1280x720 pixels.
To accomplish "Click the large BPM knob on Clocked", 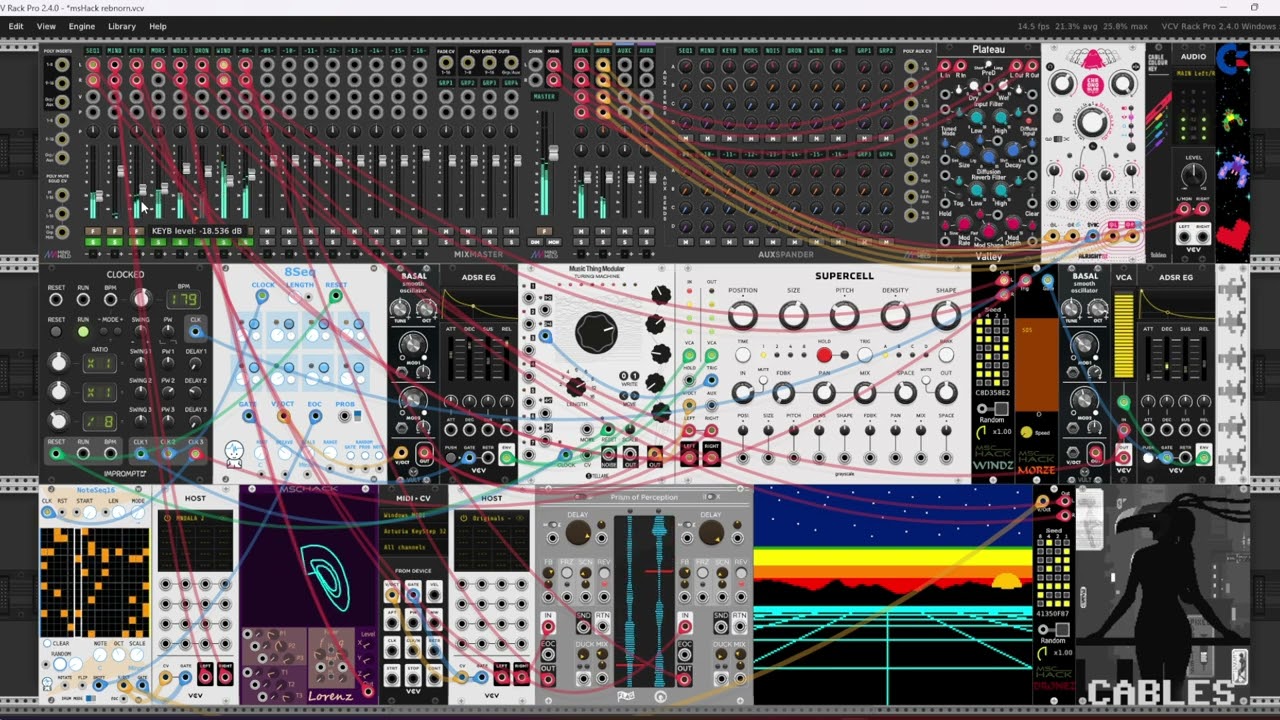I will pyautogui.click(x=142, y=299).
